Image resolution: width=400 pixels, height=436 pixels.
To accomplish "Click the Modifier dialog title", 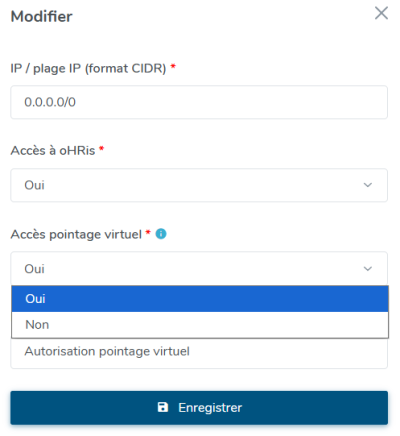I will pos(42,16).
